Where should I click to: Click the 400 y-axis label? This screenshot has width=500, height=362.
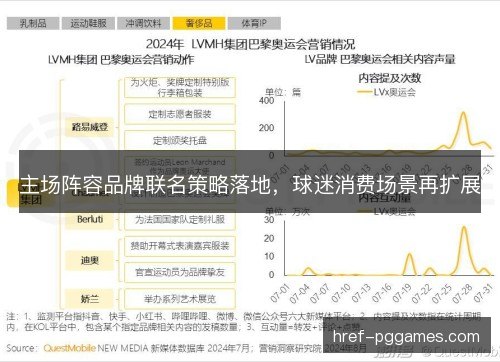pos(266,101)
